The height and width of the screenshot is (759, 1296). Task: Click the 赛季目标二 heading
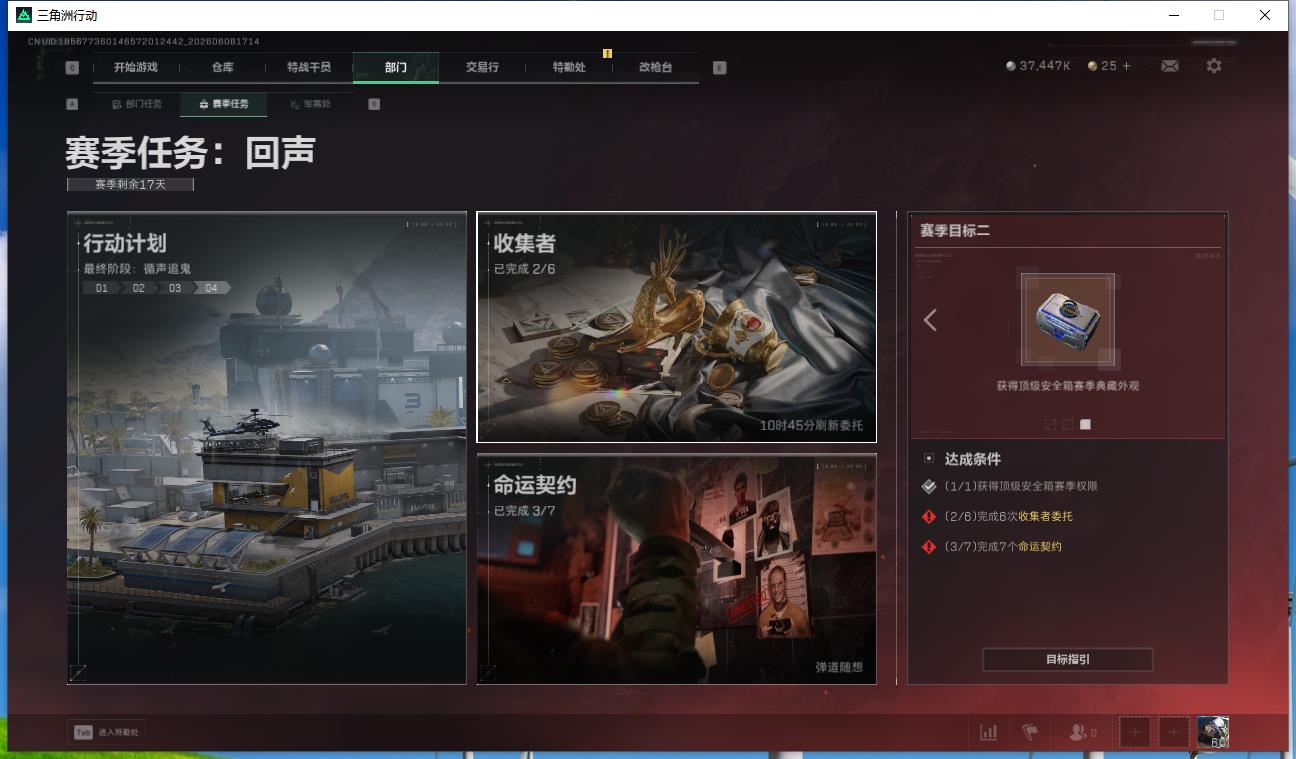coord(955,230)
